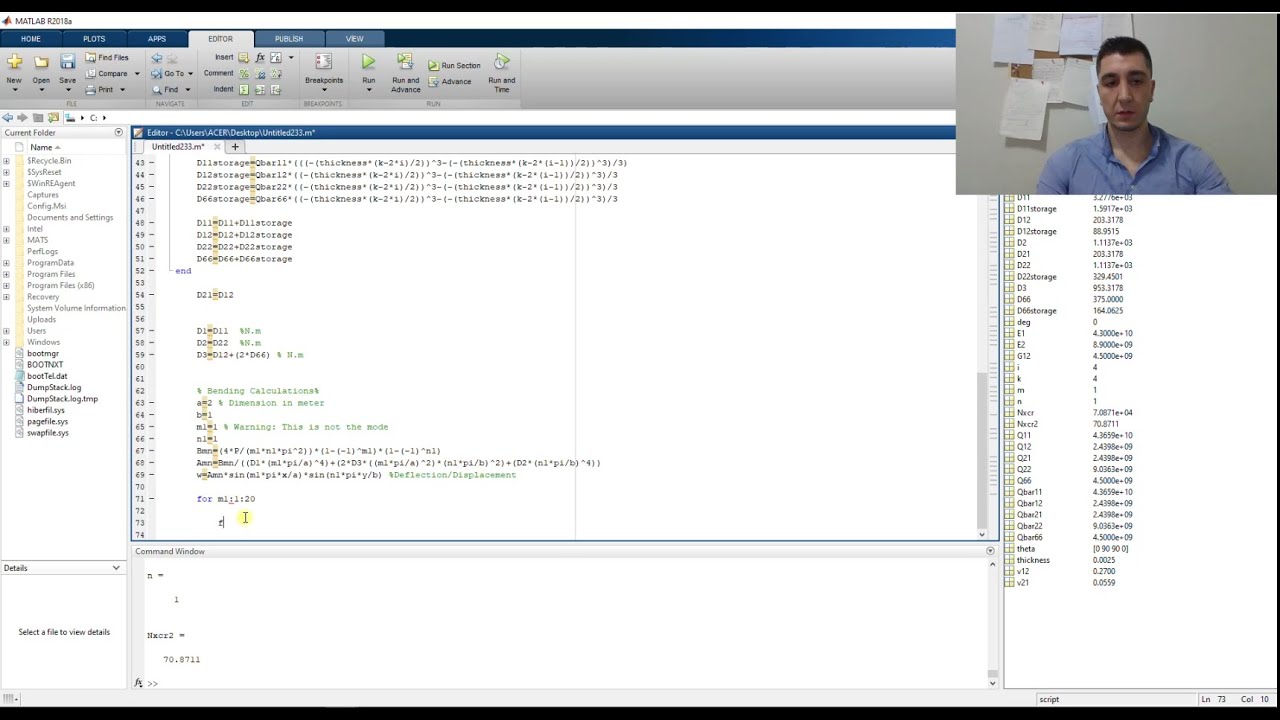Click code line 69 in the editor
Image resolution: width=1280 pixels, height=720 pixels.
tap(356, 475)
